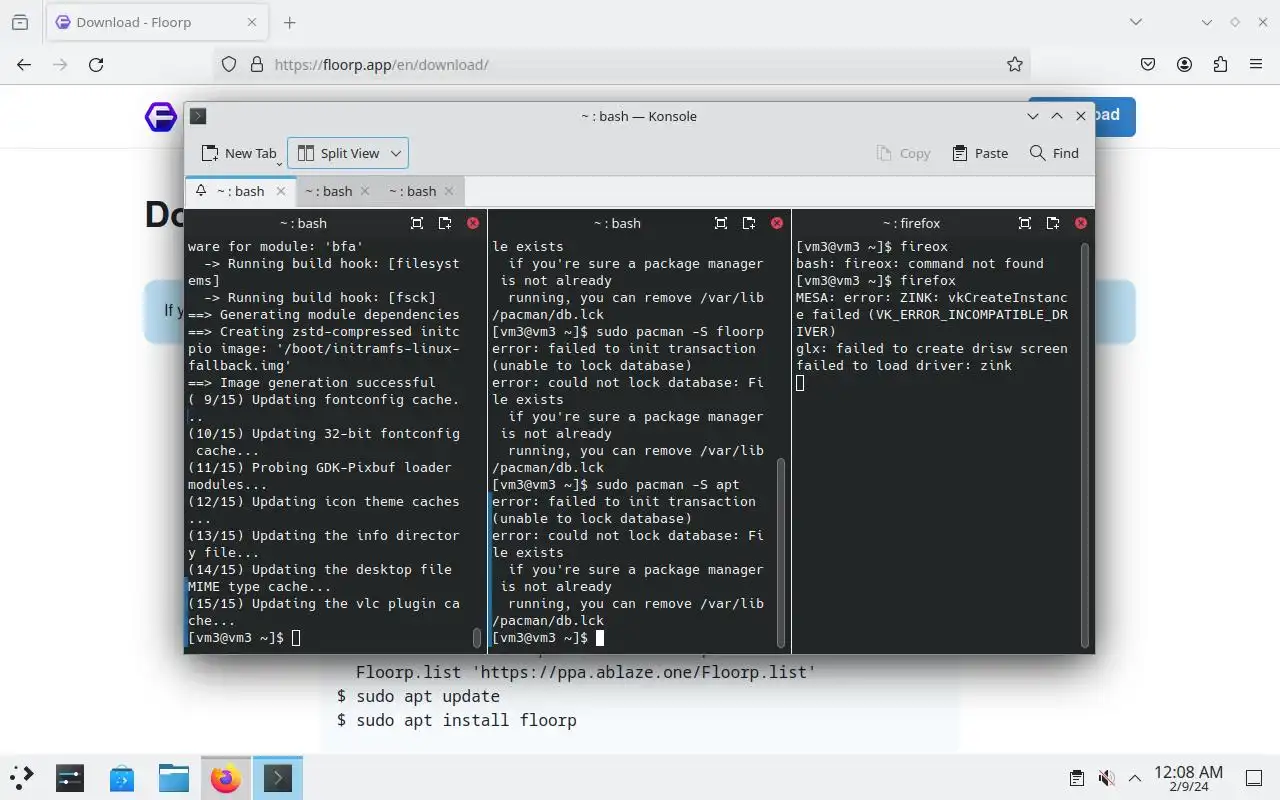Click 'sudo pacman -S apt' command line

[x=616, y=484]
